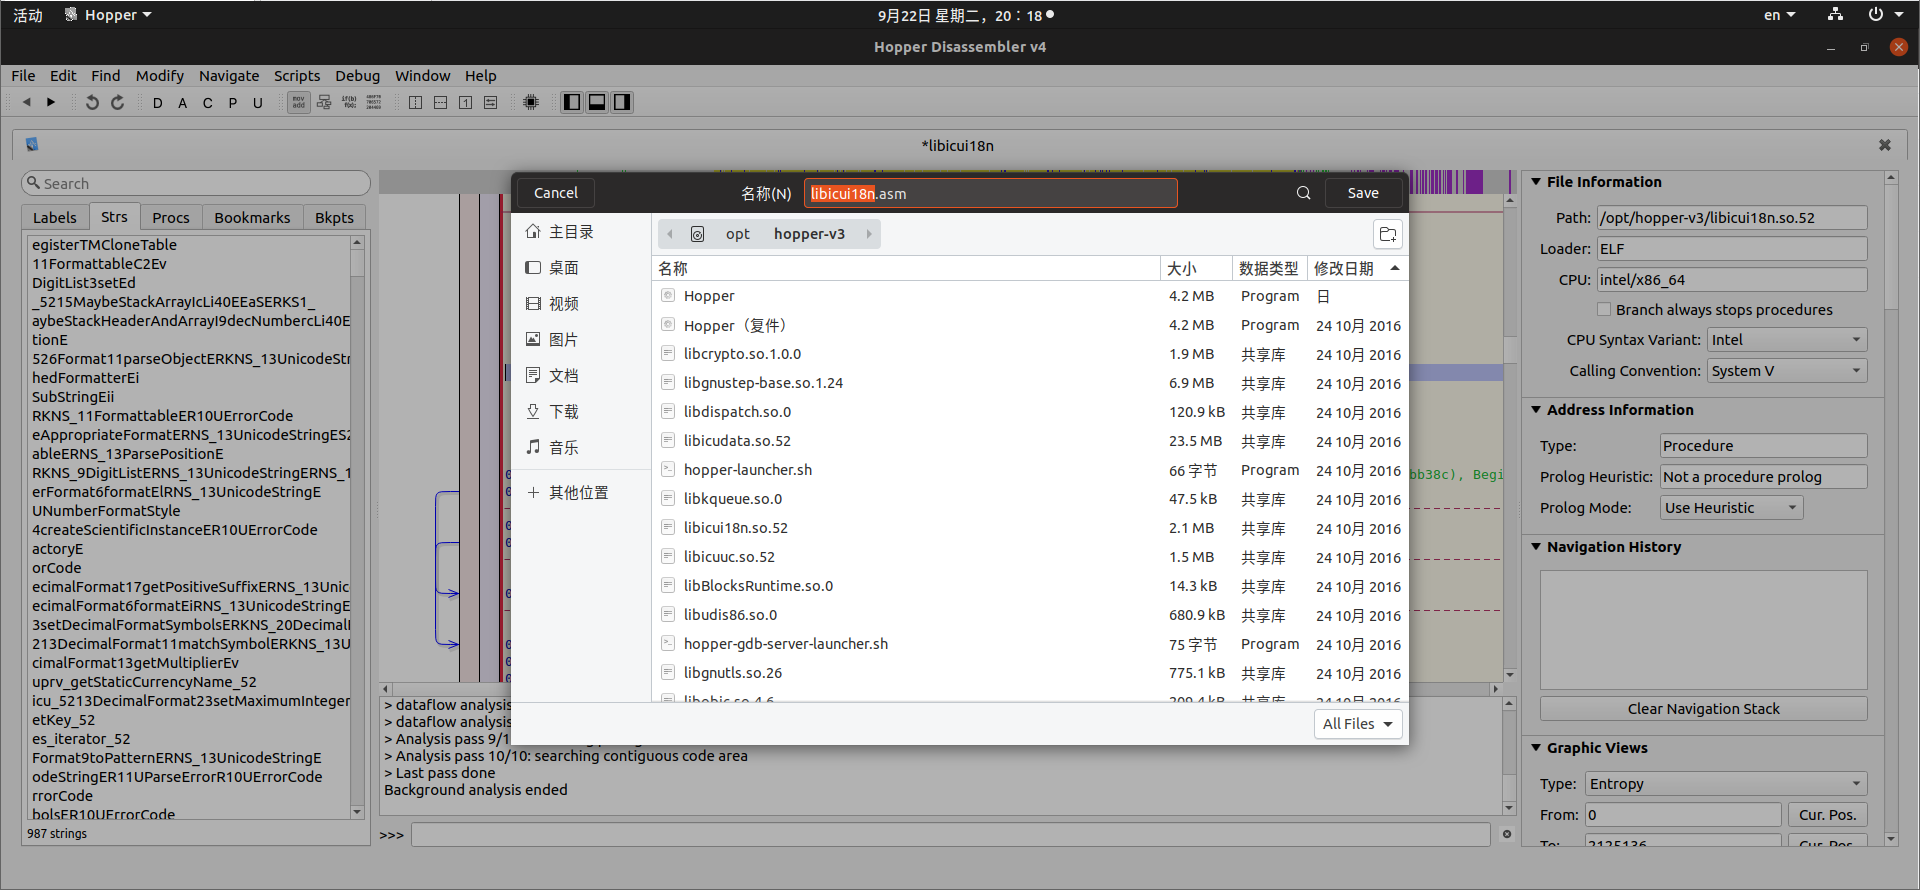This screenshot has width=1920, height=890.
Task: Go to the opt folder in path bar
Action: pyautogui.click(x=738, y=234)
